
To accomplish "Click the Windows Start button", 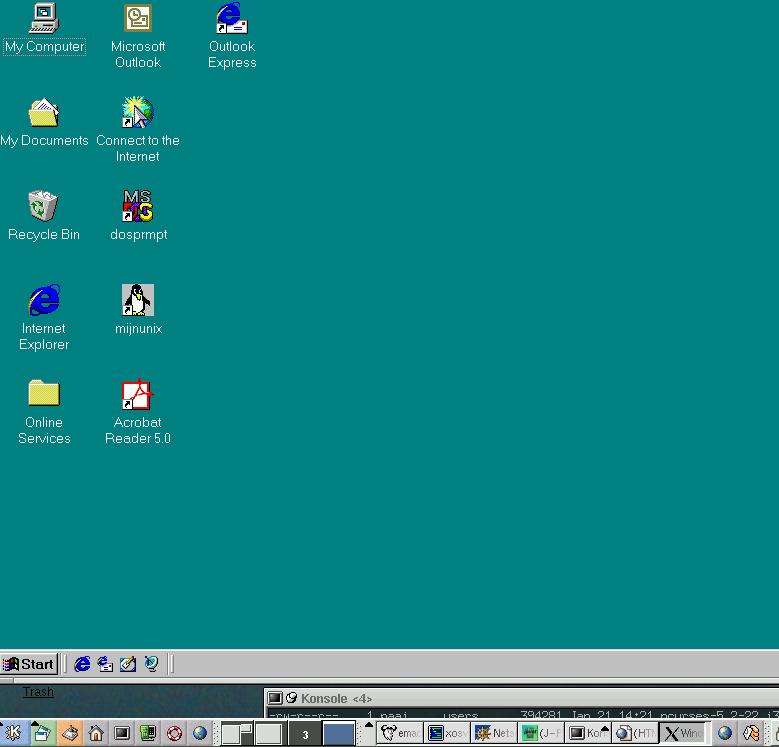I will [29, 664].
